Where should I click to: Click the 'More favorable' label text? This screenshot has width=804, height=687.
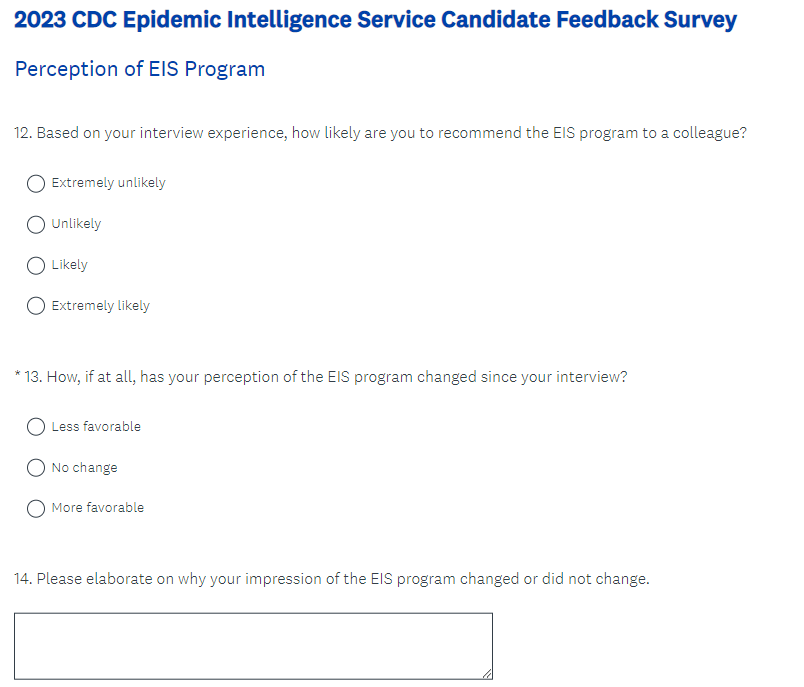pyautogui.click(x=97, y=508)
